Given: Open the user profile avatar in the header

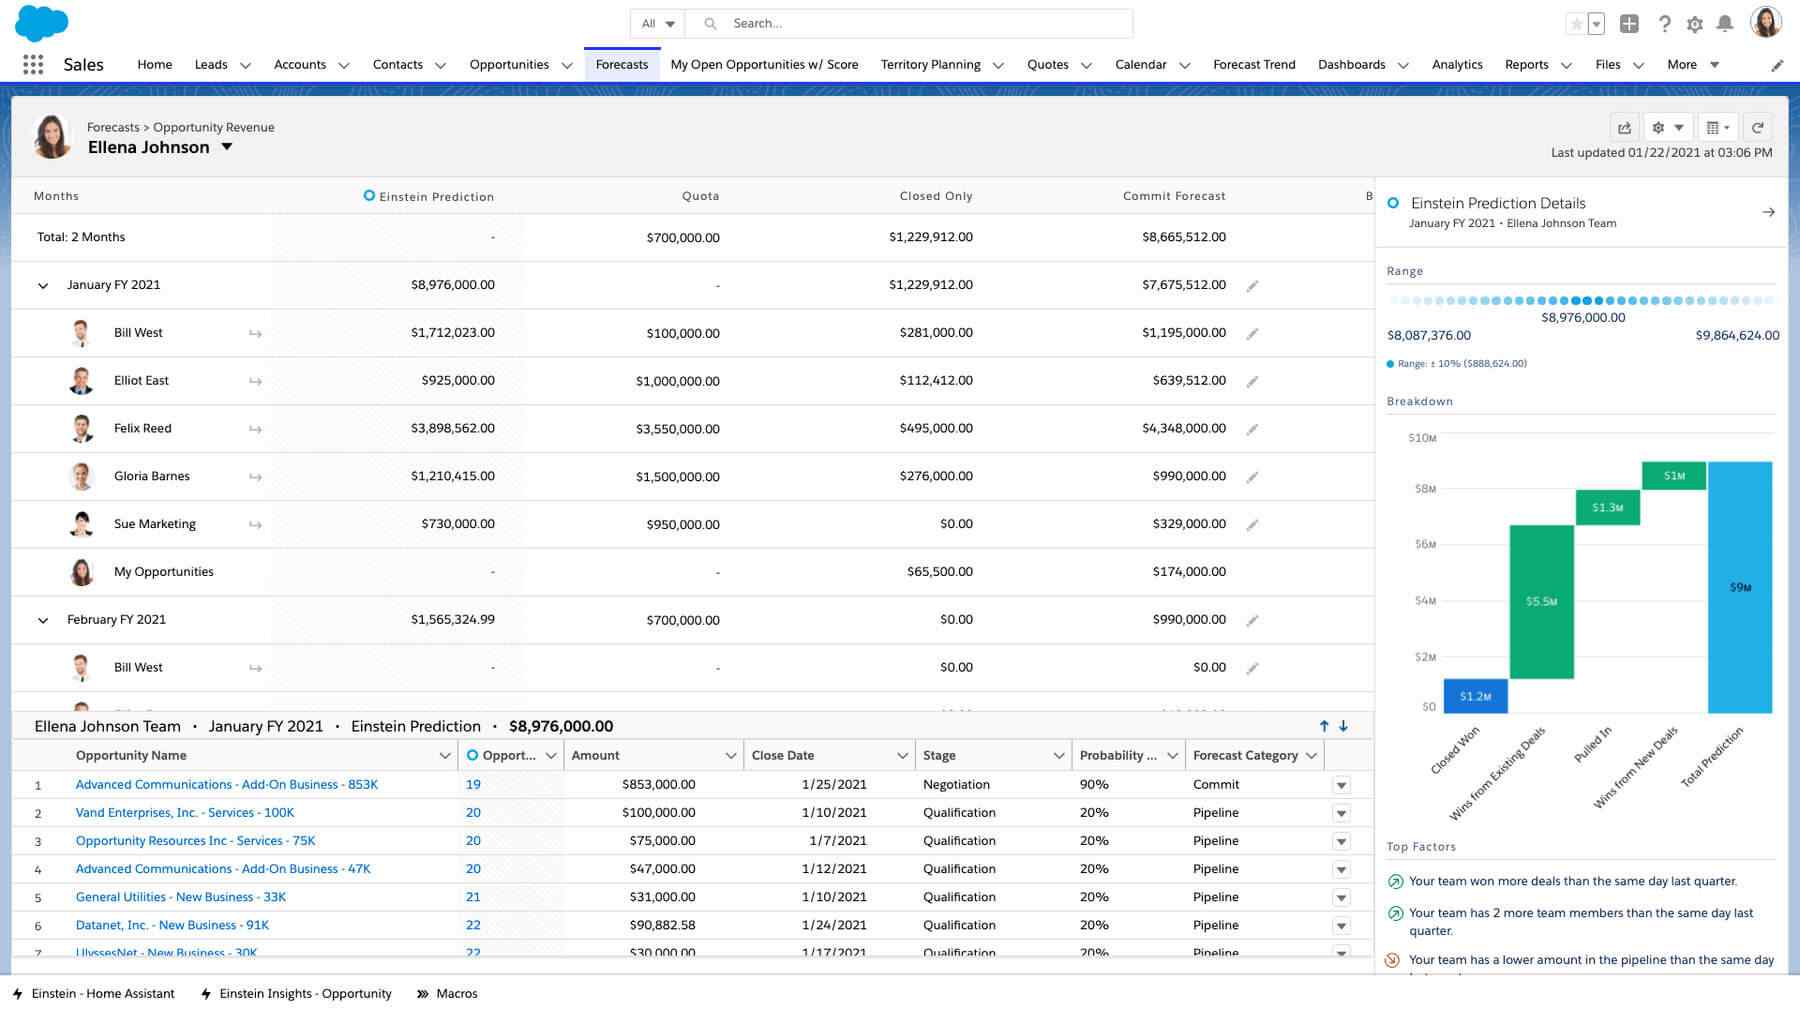Looking at the screenshot, I should 1766,22.
